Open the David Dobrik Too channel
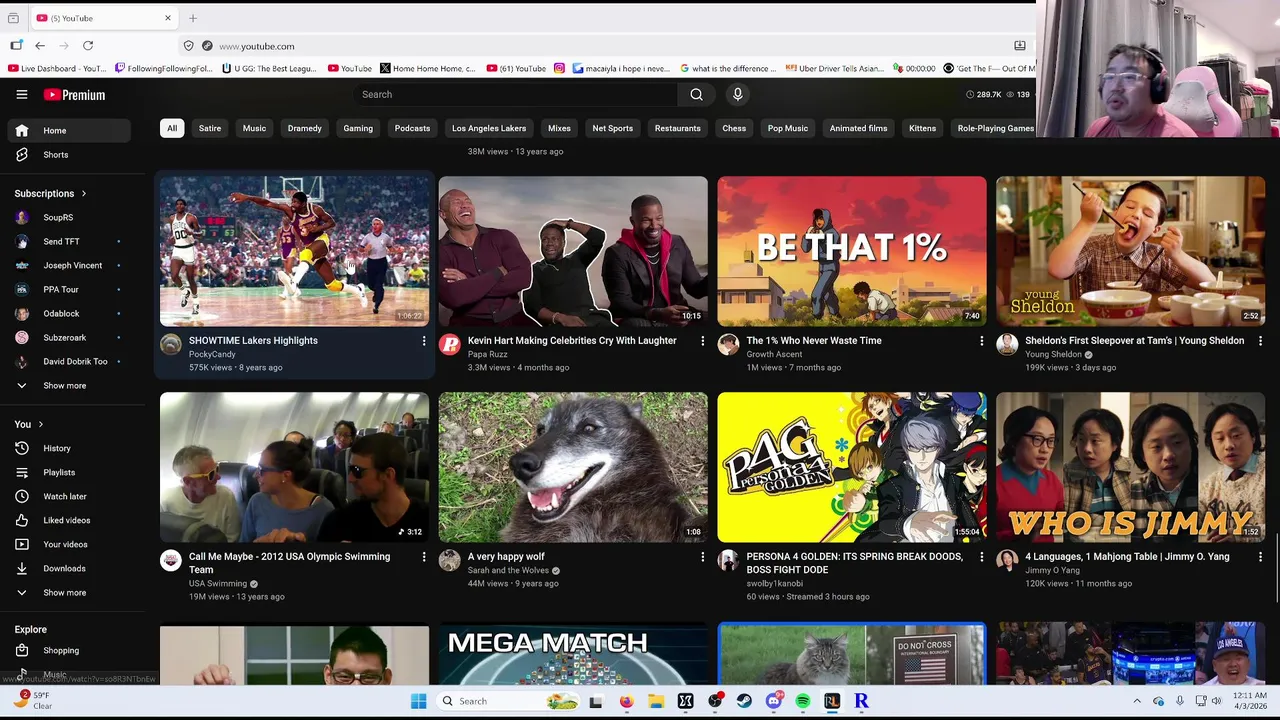Screen dimensions: 1280x720 point(69,361)
